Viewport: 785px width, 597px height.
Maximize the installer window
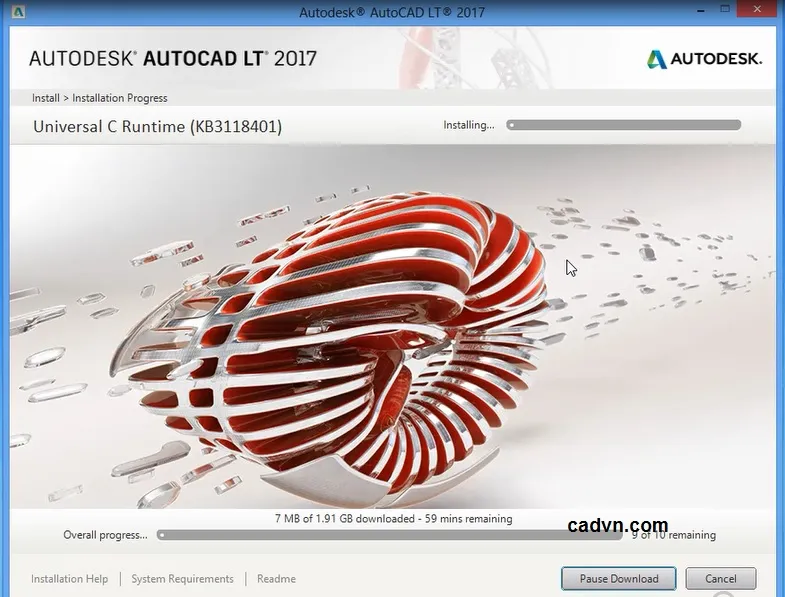(725, 9)
